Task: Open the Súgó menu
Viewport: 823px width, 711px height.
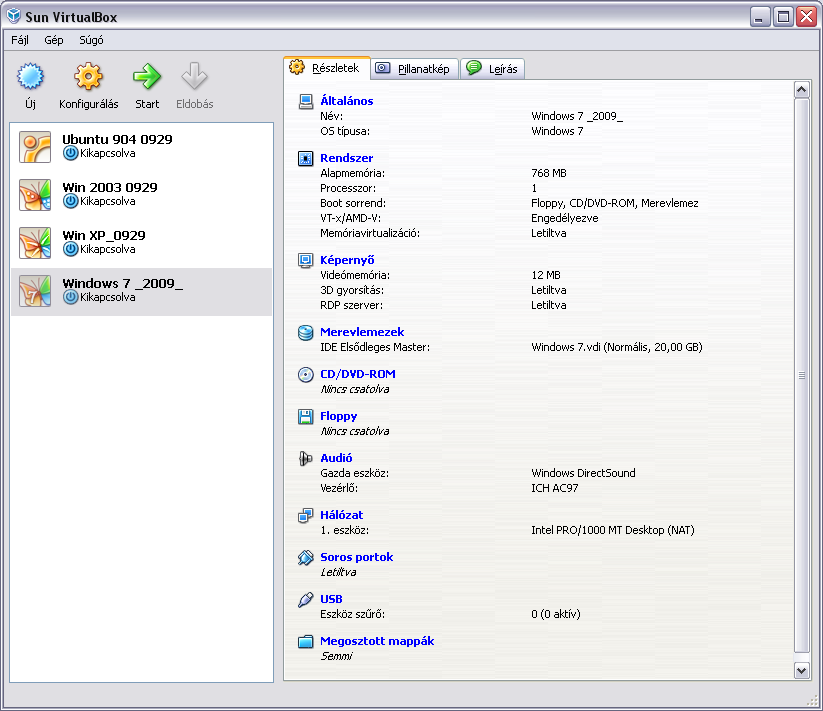Action: [91, 40]
